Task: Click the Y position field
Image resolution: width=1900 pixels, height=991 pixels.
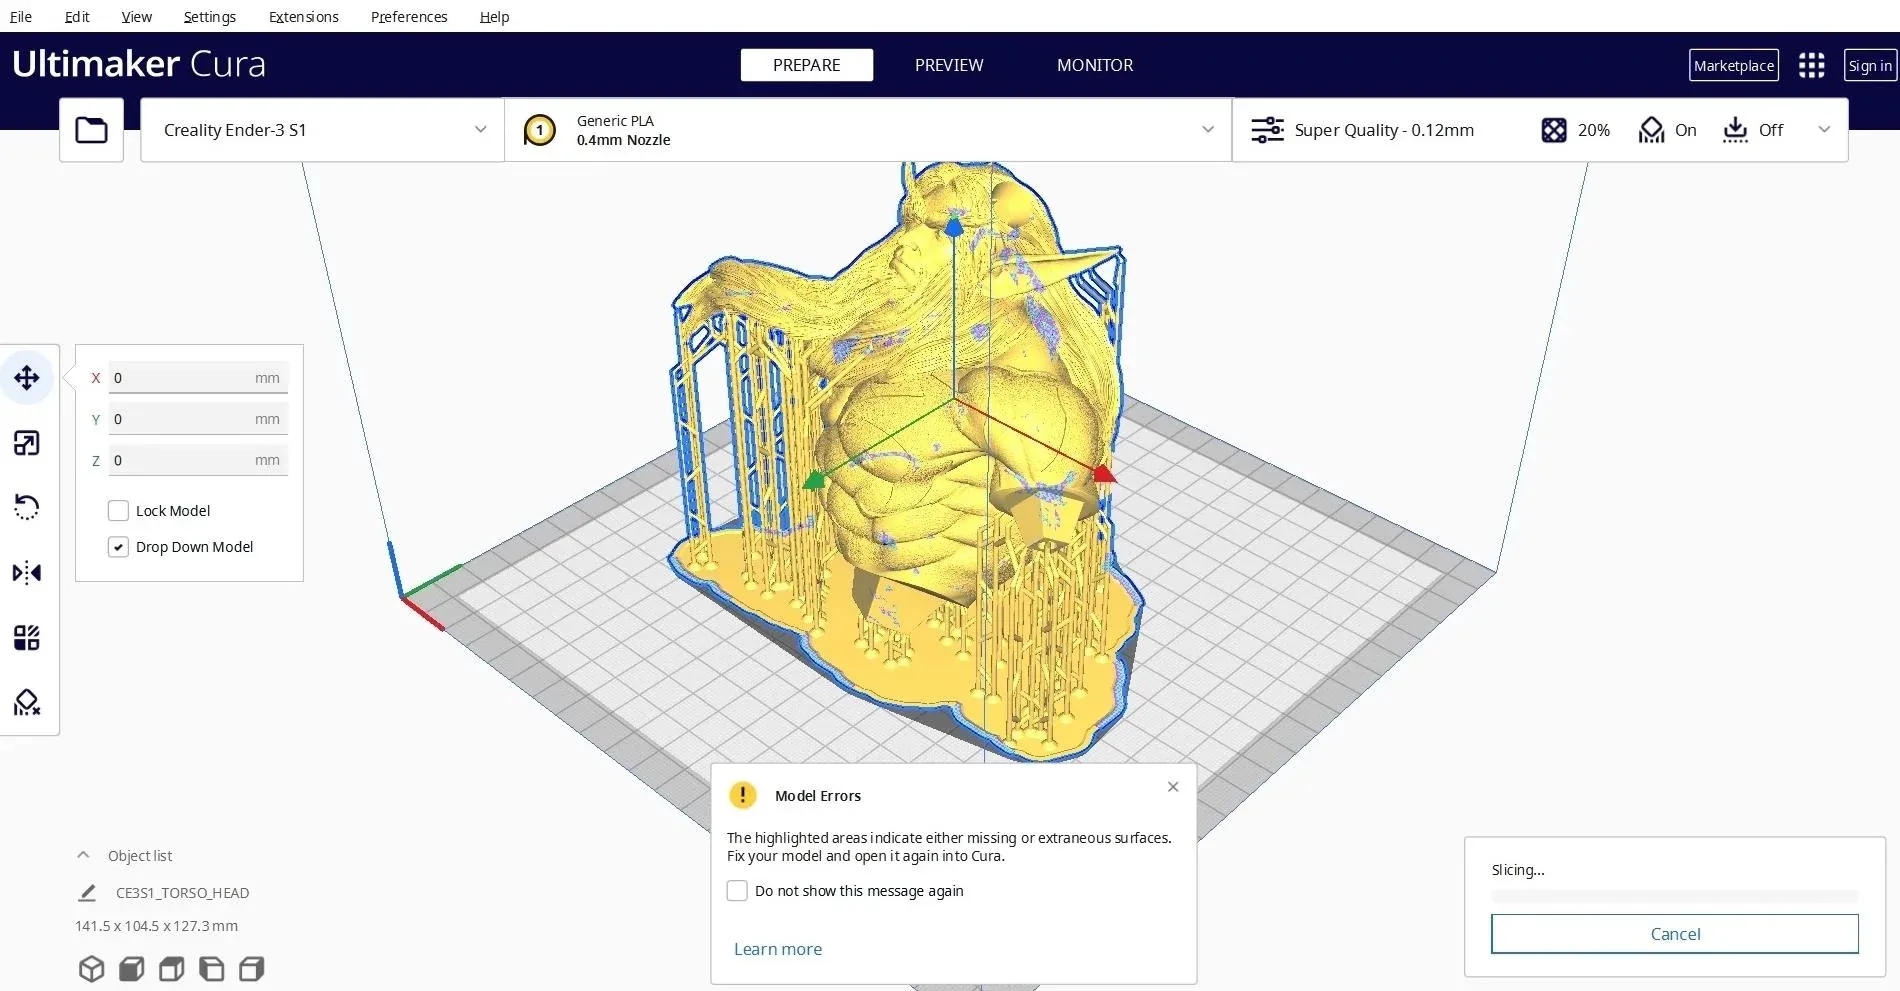Action: coord(198,419)
